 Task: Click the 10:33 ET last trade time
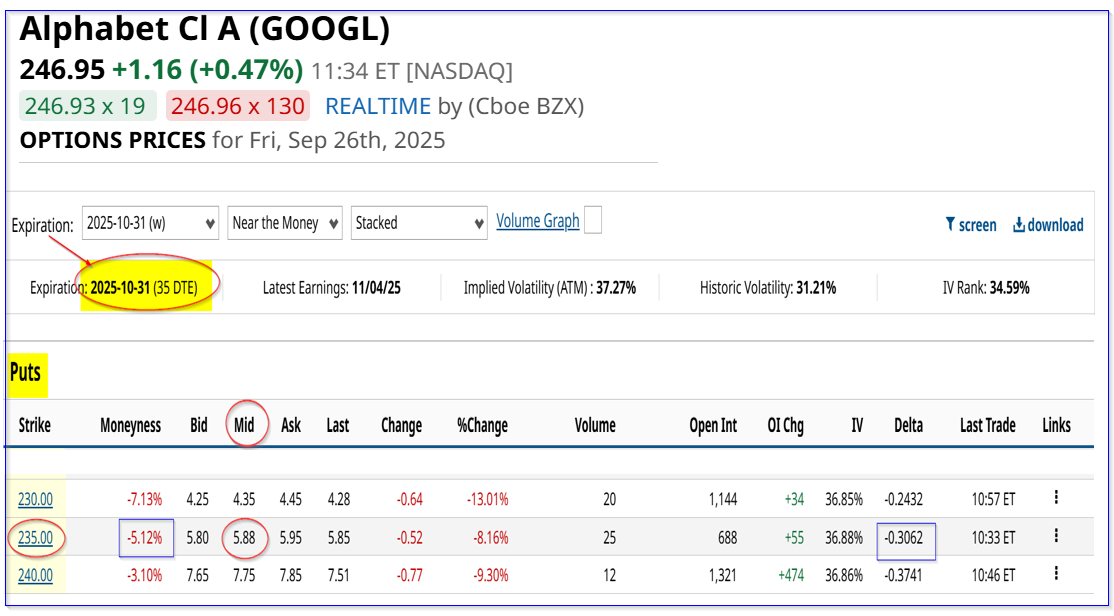point(993,538)
